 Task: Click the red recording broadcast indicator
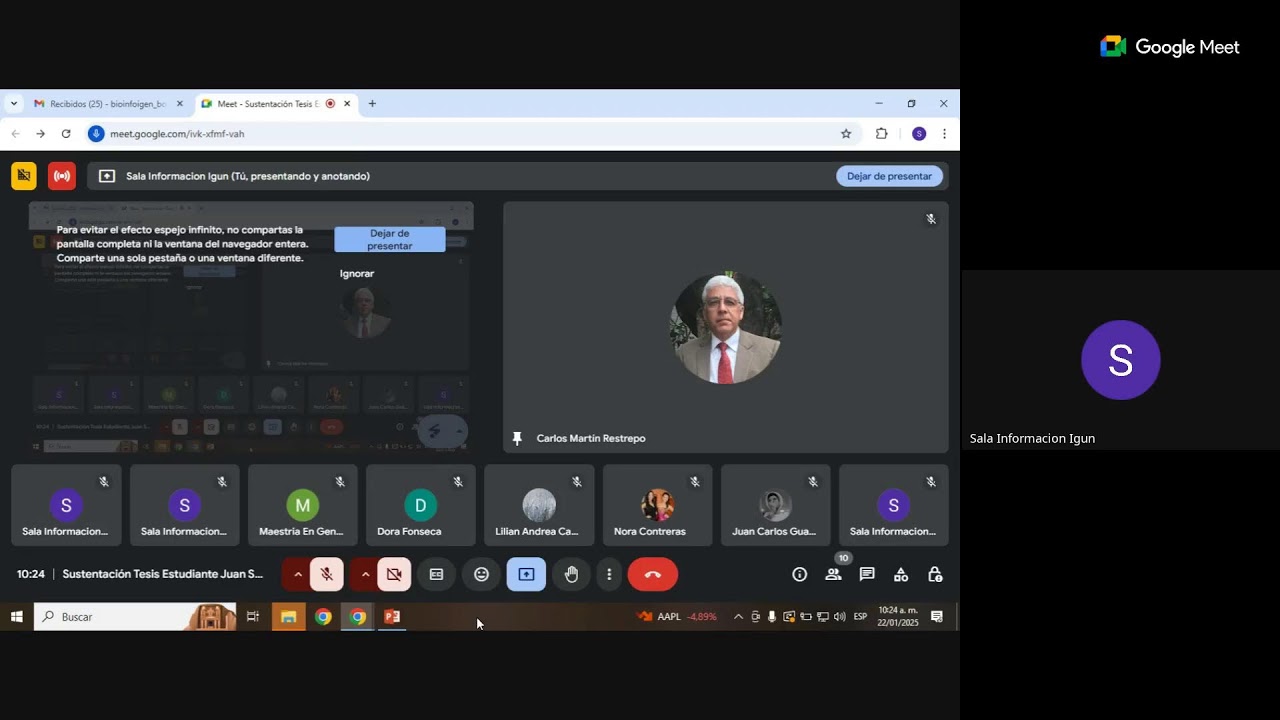click(62, 176)
